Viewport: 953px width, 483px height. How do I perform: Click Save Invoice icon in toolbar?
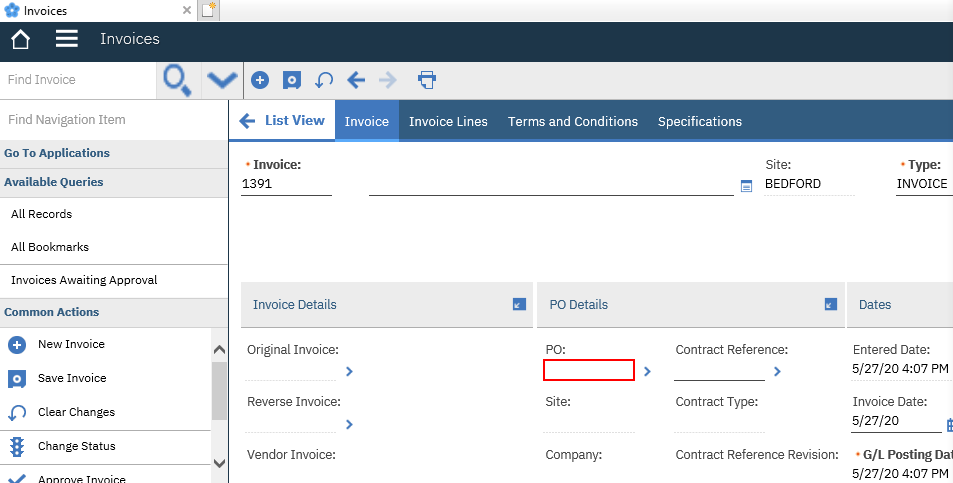tap(291, 80)
